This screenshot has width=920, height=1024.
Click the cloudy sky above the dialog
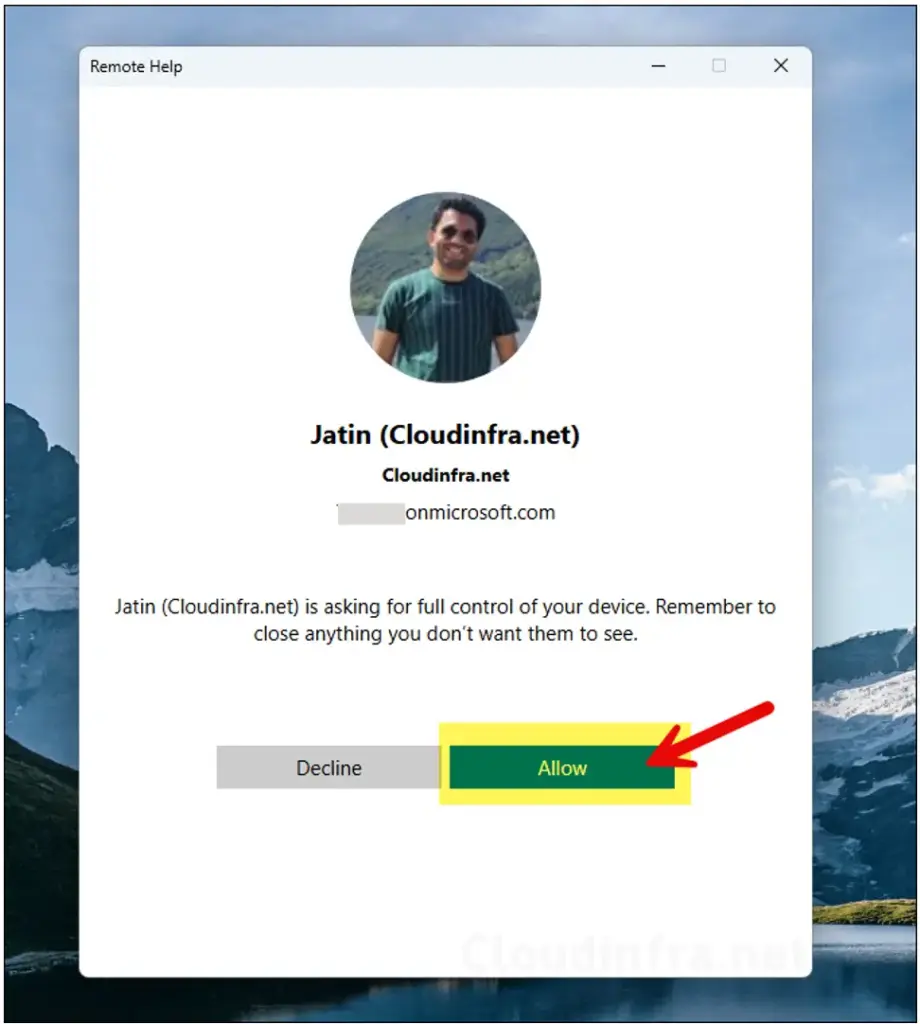pos(457,26)
